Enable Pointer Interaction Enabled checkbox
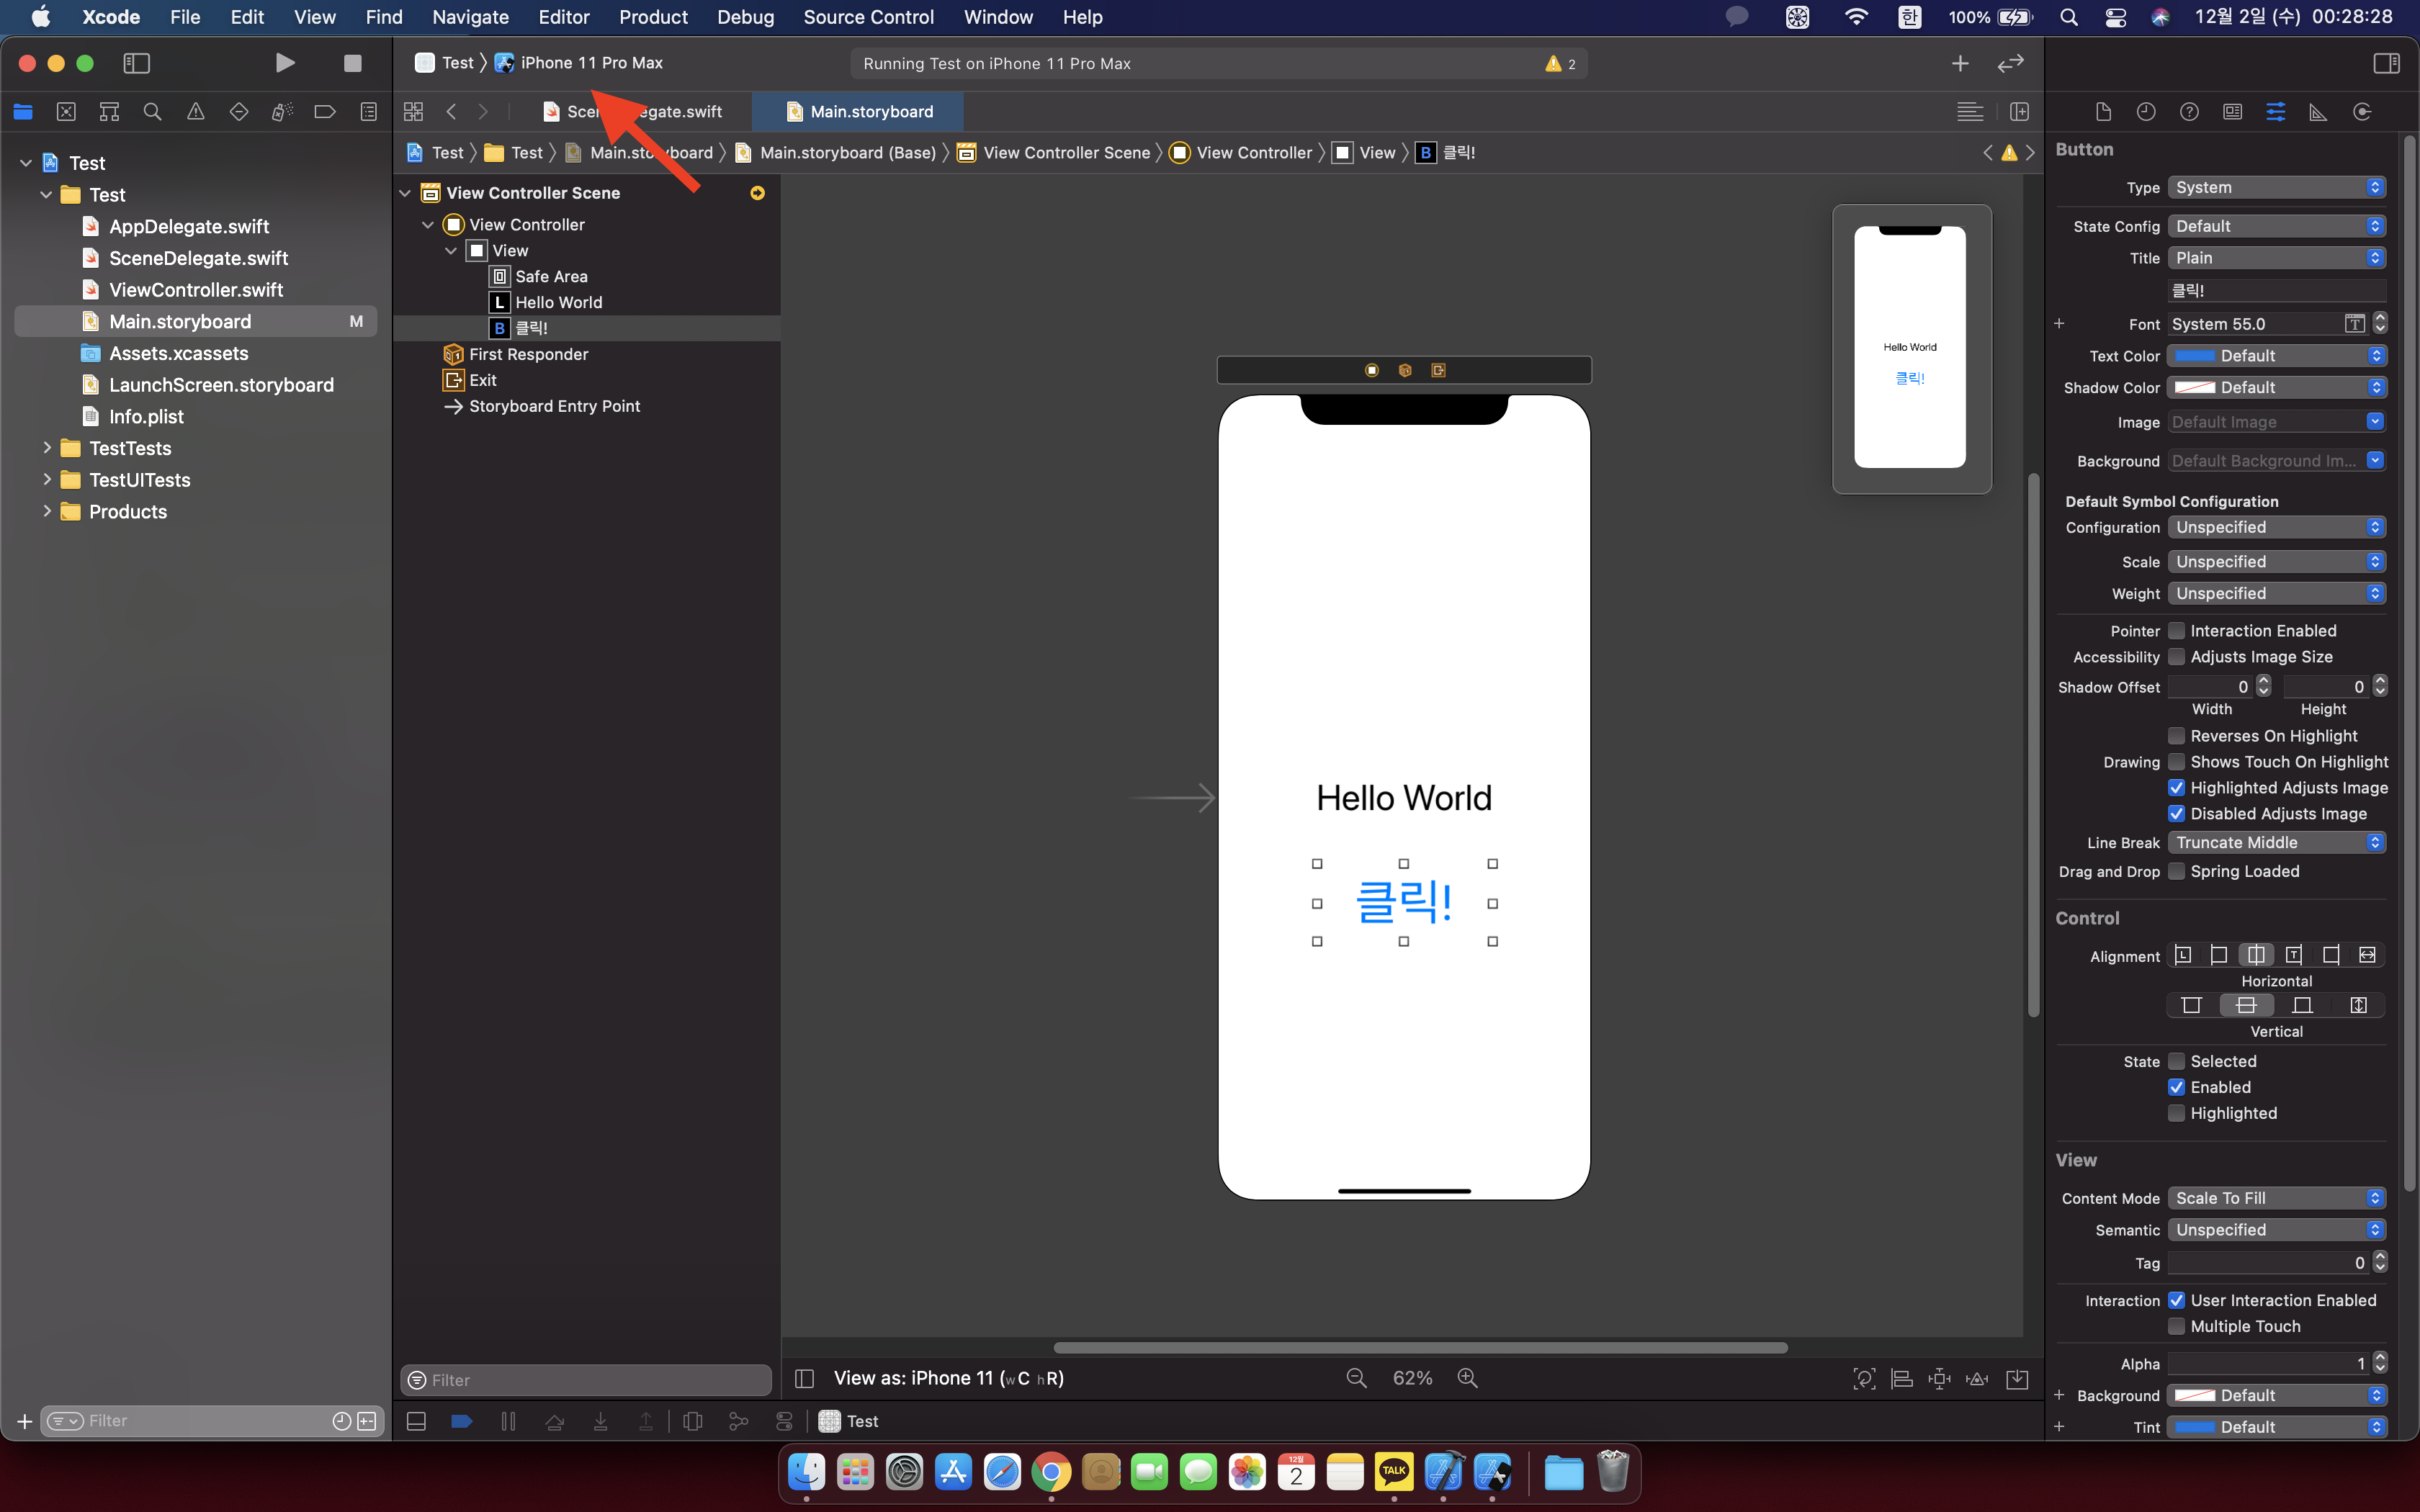 click(2176, 631)
